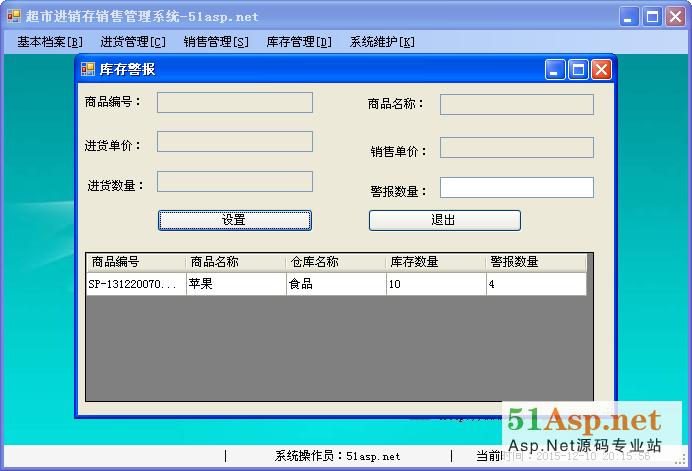Click the 警报数量 column header
The image size is (692, 471).
pos(534,262)
